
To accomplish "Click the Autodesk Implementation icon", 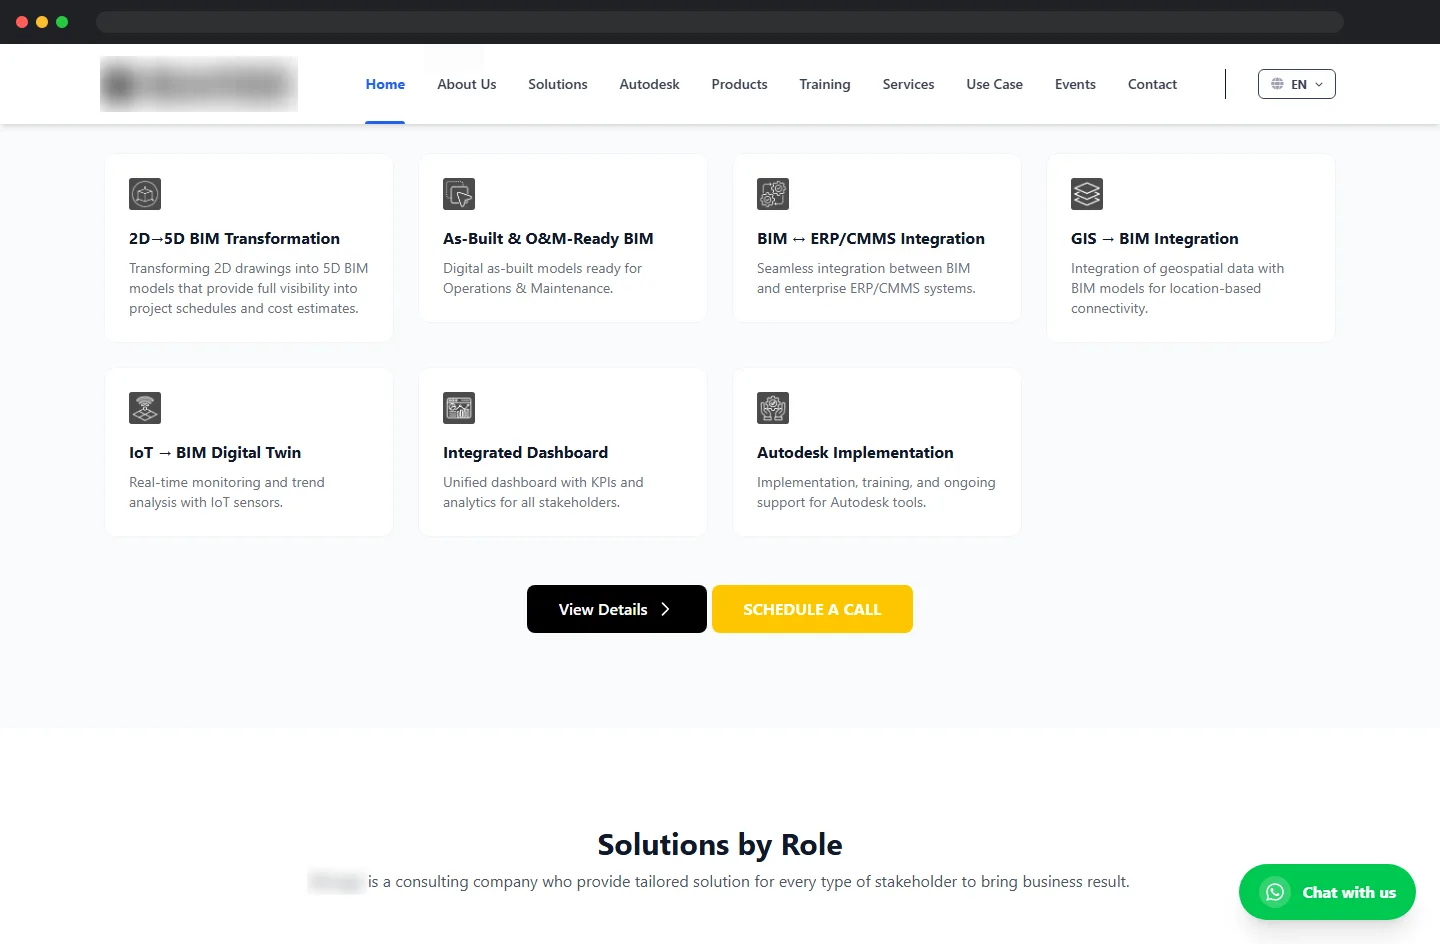I will tap(773, 408).
